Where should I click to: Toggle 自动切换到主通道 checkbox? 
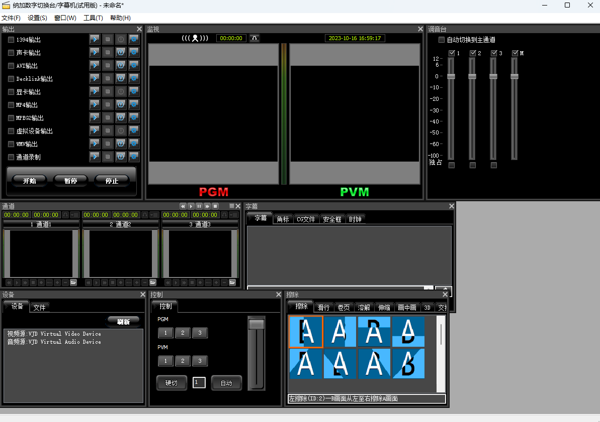point(442,40)
